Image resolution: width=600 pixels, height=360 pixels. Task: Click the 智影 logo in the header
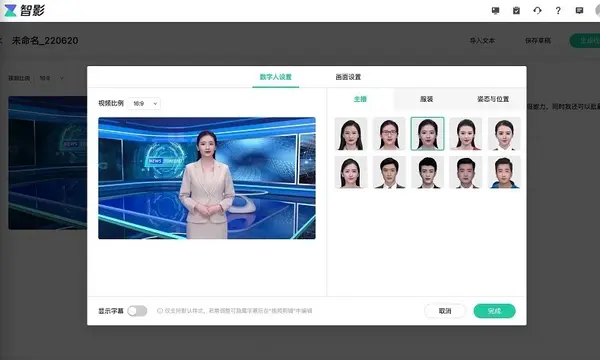[24, 10]
